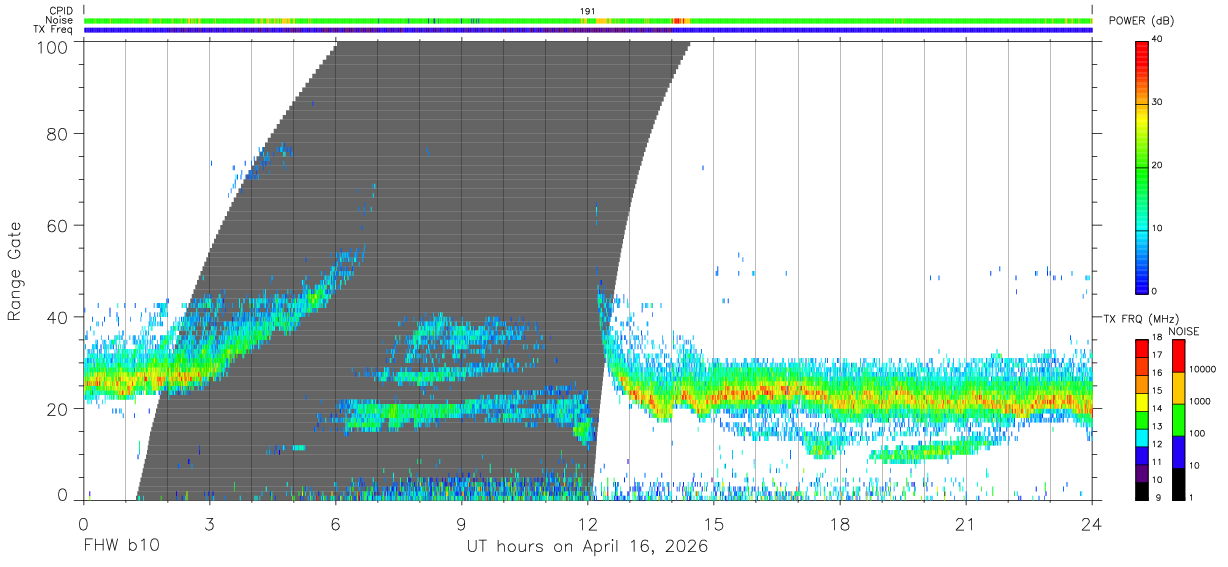Click the TX FRQ (MHz) color scale

point(1142,420)
